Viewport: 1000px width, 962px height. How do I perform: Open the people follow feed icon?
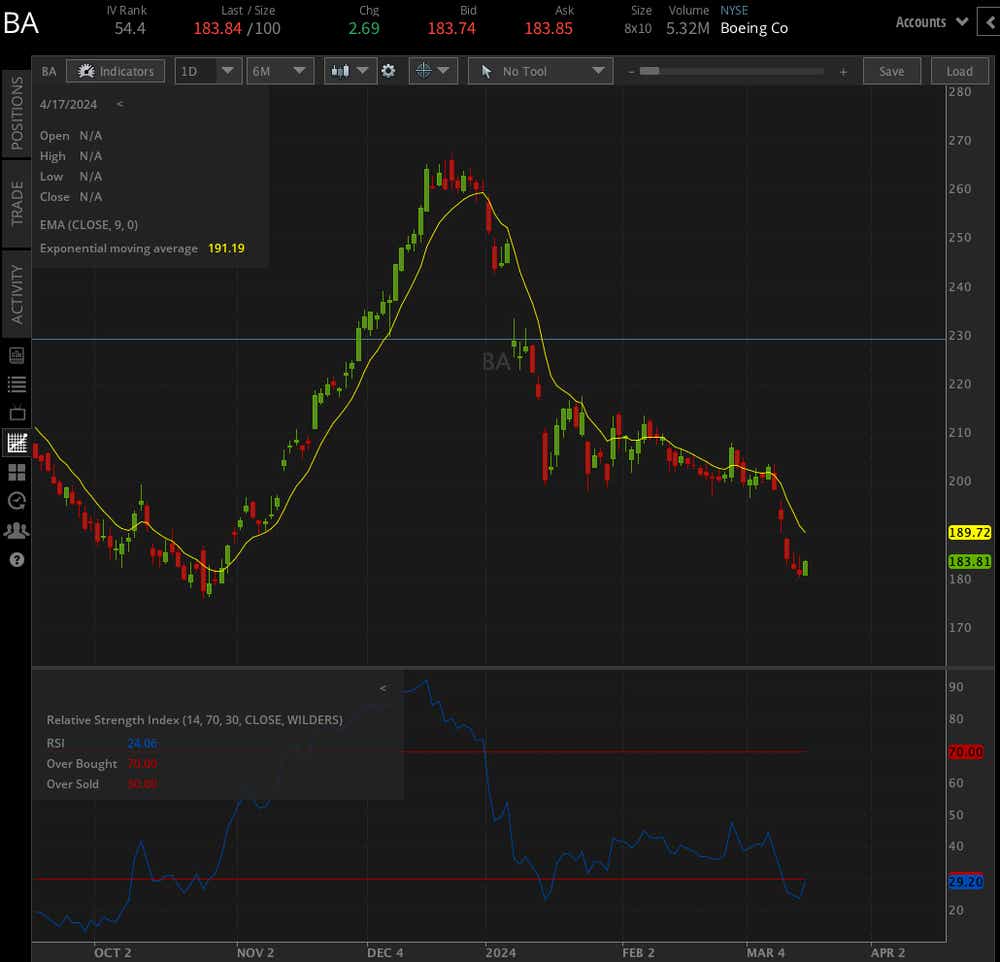coord(17,530)
